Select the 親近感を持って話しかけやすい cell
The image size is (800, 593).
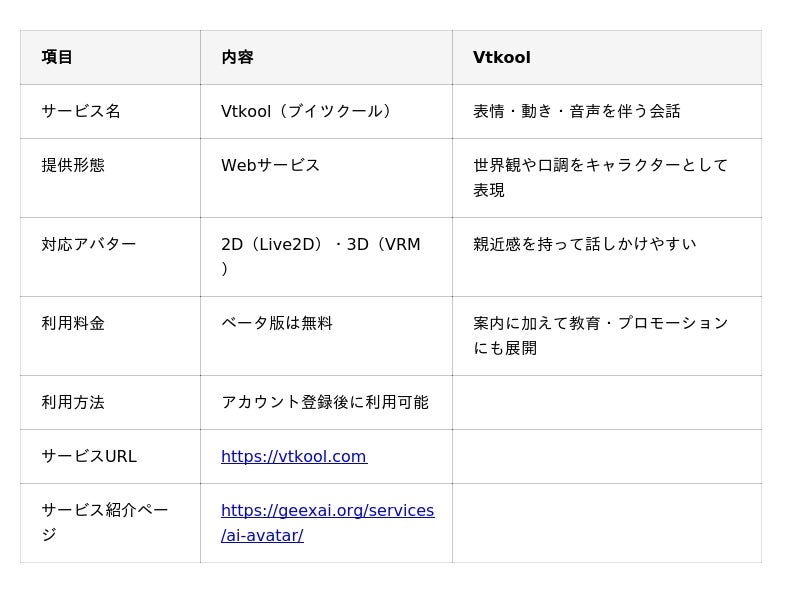pyautogui.click(x=607, y=257)
